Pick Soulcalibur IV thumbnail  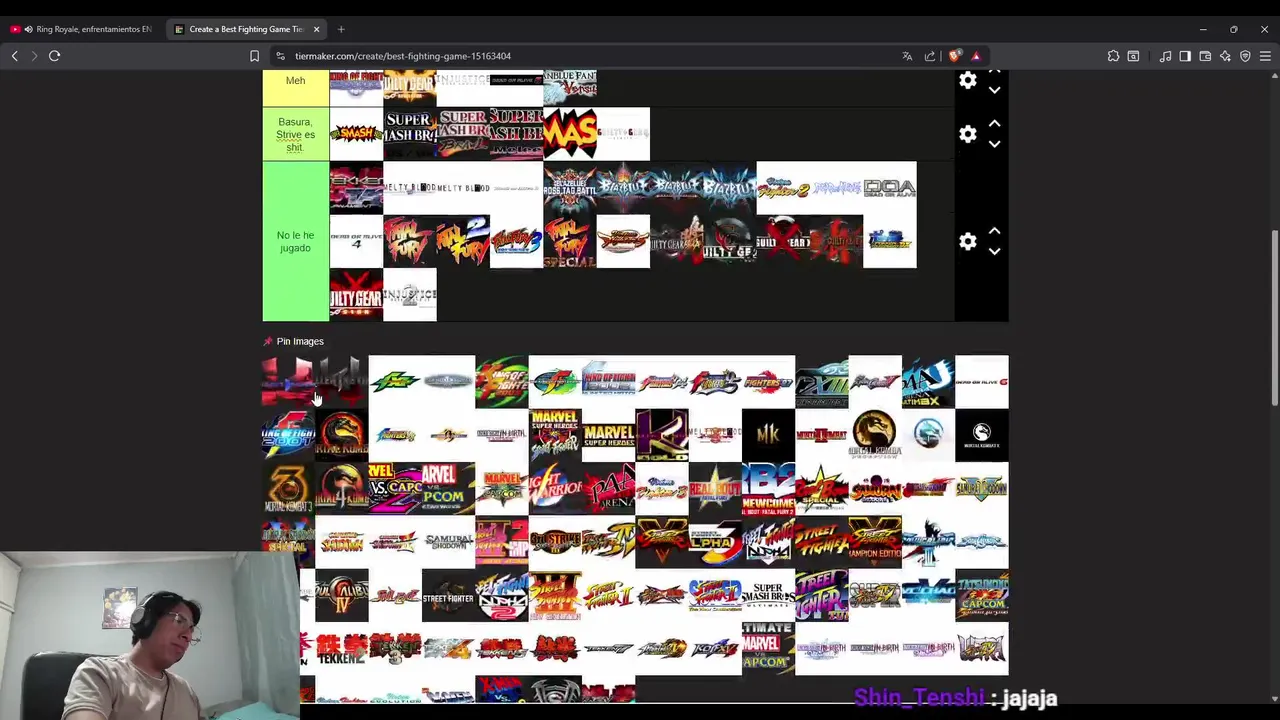point(341,595)
